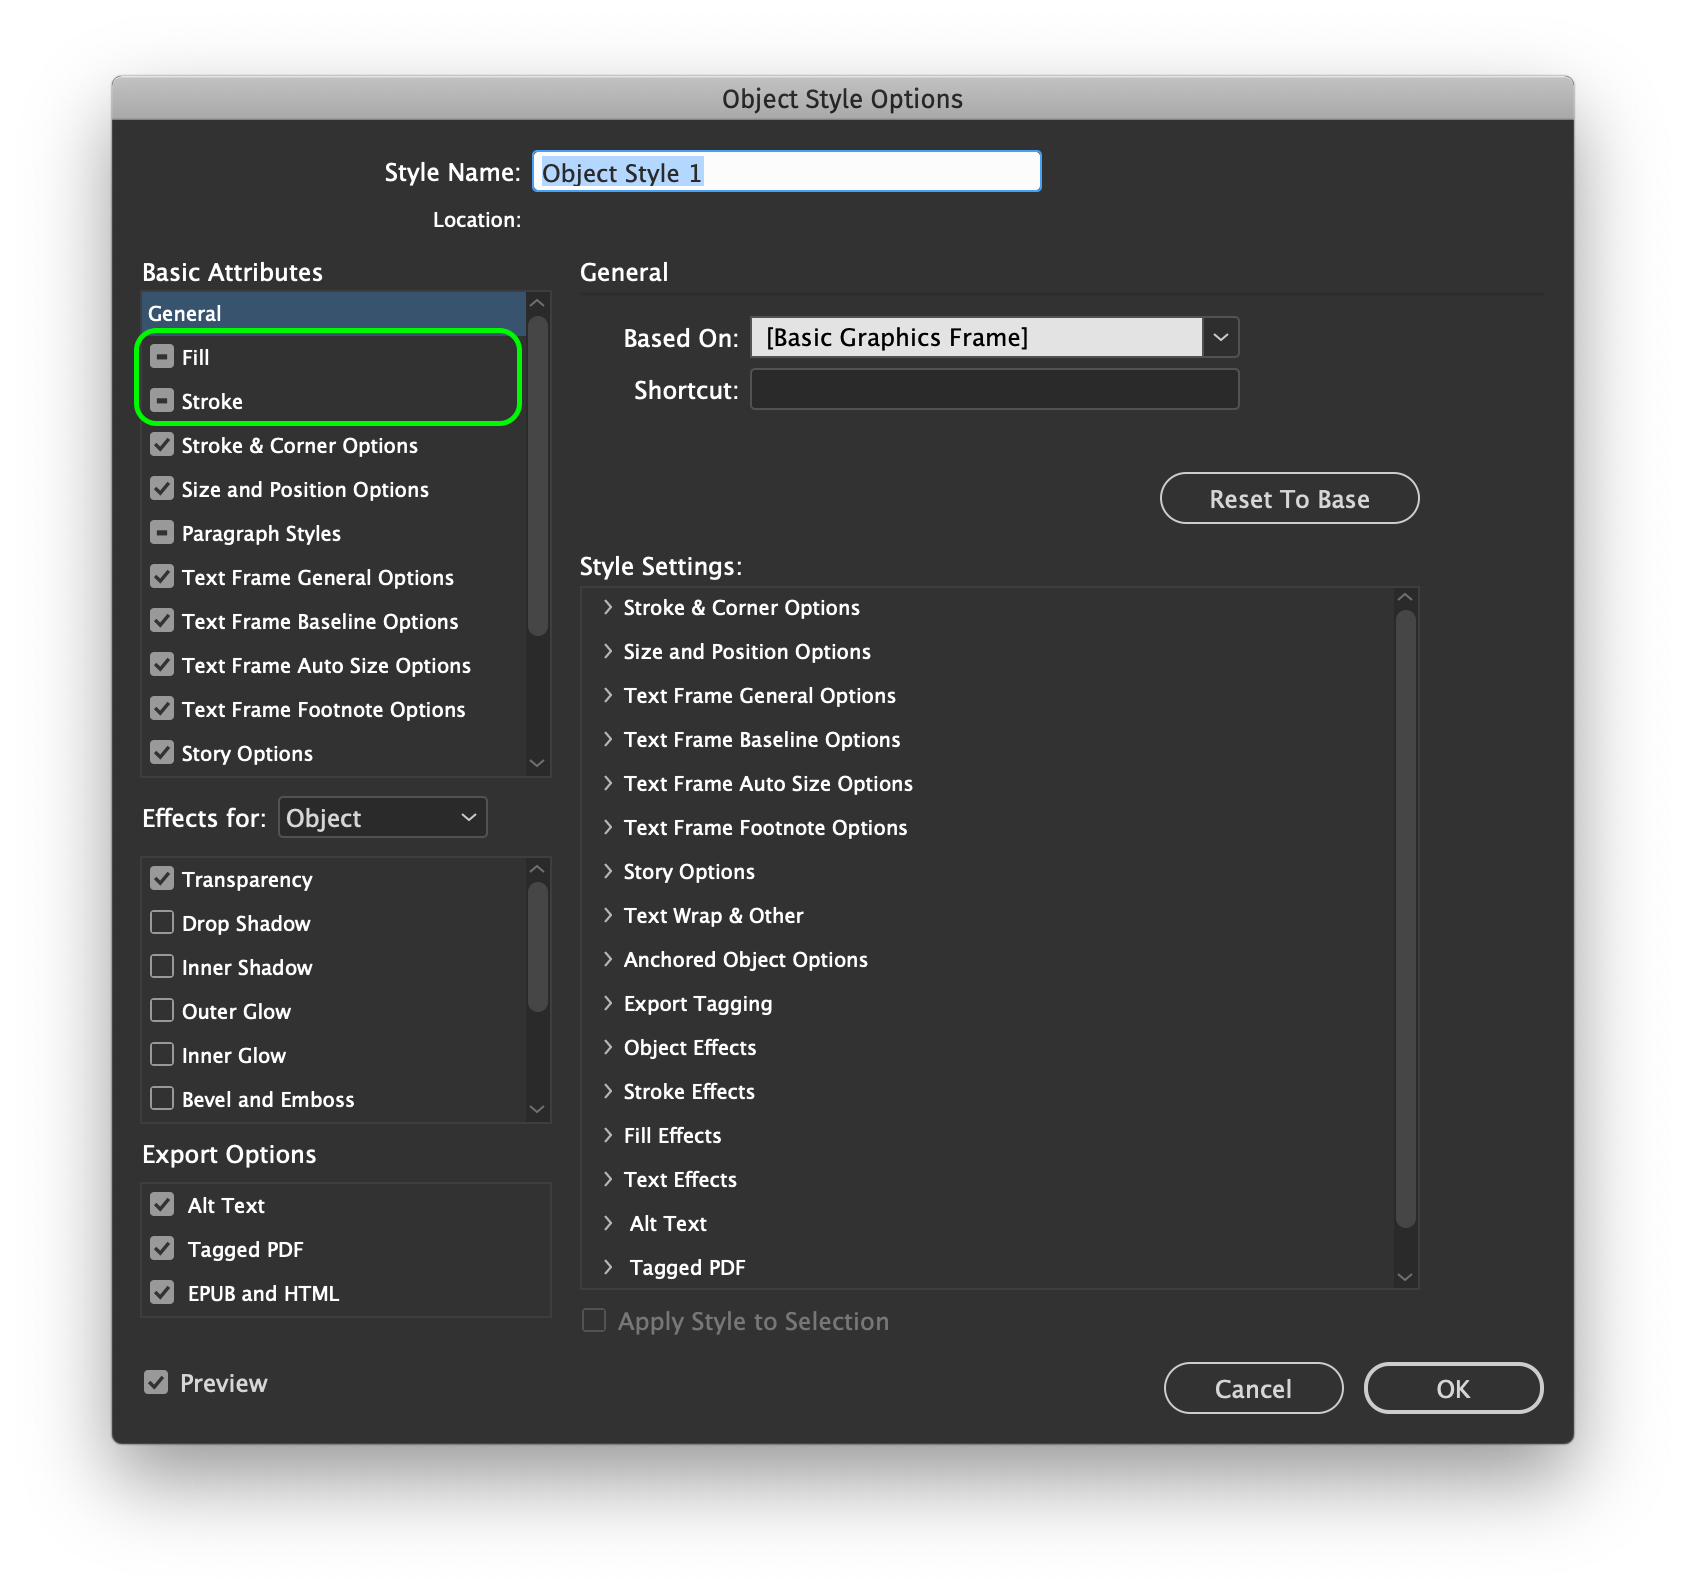
Task: Uncheck Text Frame Auto Size Options checkbox
Action: [x=162, y=665]
